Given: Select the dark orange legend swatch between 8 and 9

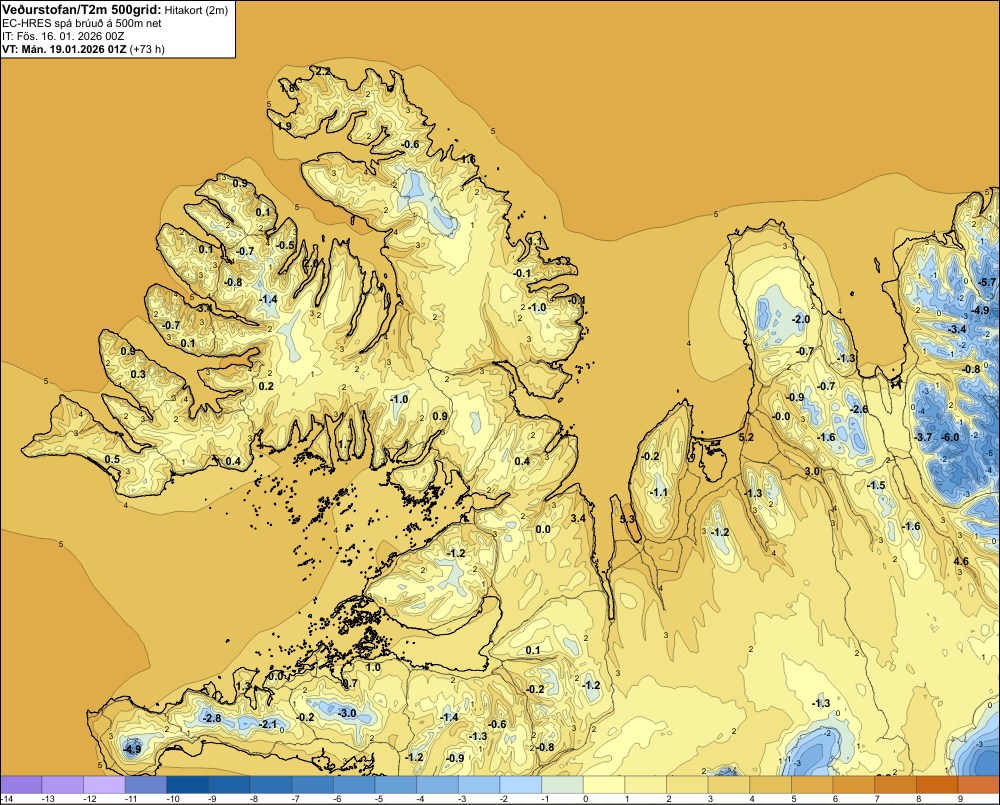Looking at the screenshot, I should [936, 785].
